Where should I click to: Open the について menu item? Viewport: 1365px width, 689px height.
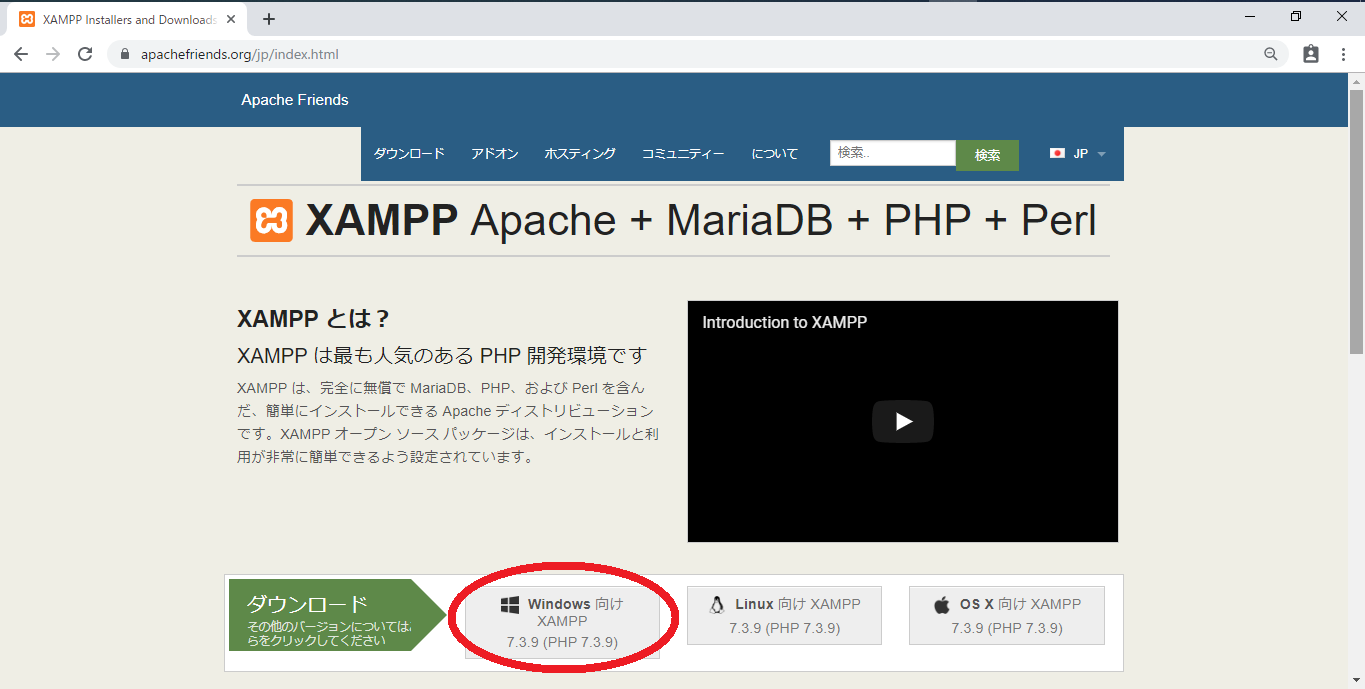point(775,154)
